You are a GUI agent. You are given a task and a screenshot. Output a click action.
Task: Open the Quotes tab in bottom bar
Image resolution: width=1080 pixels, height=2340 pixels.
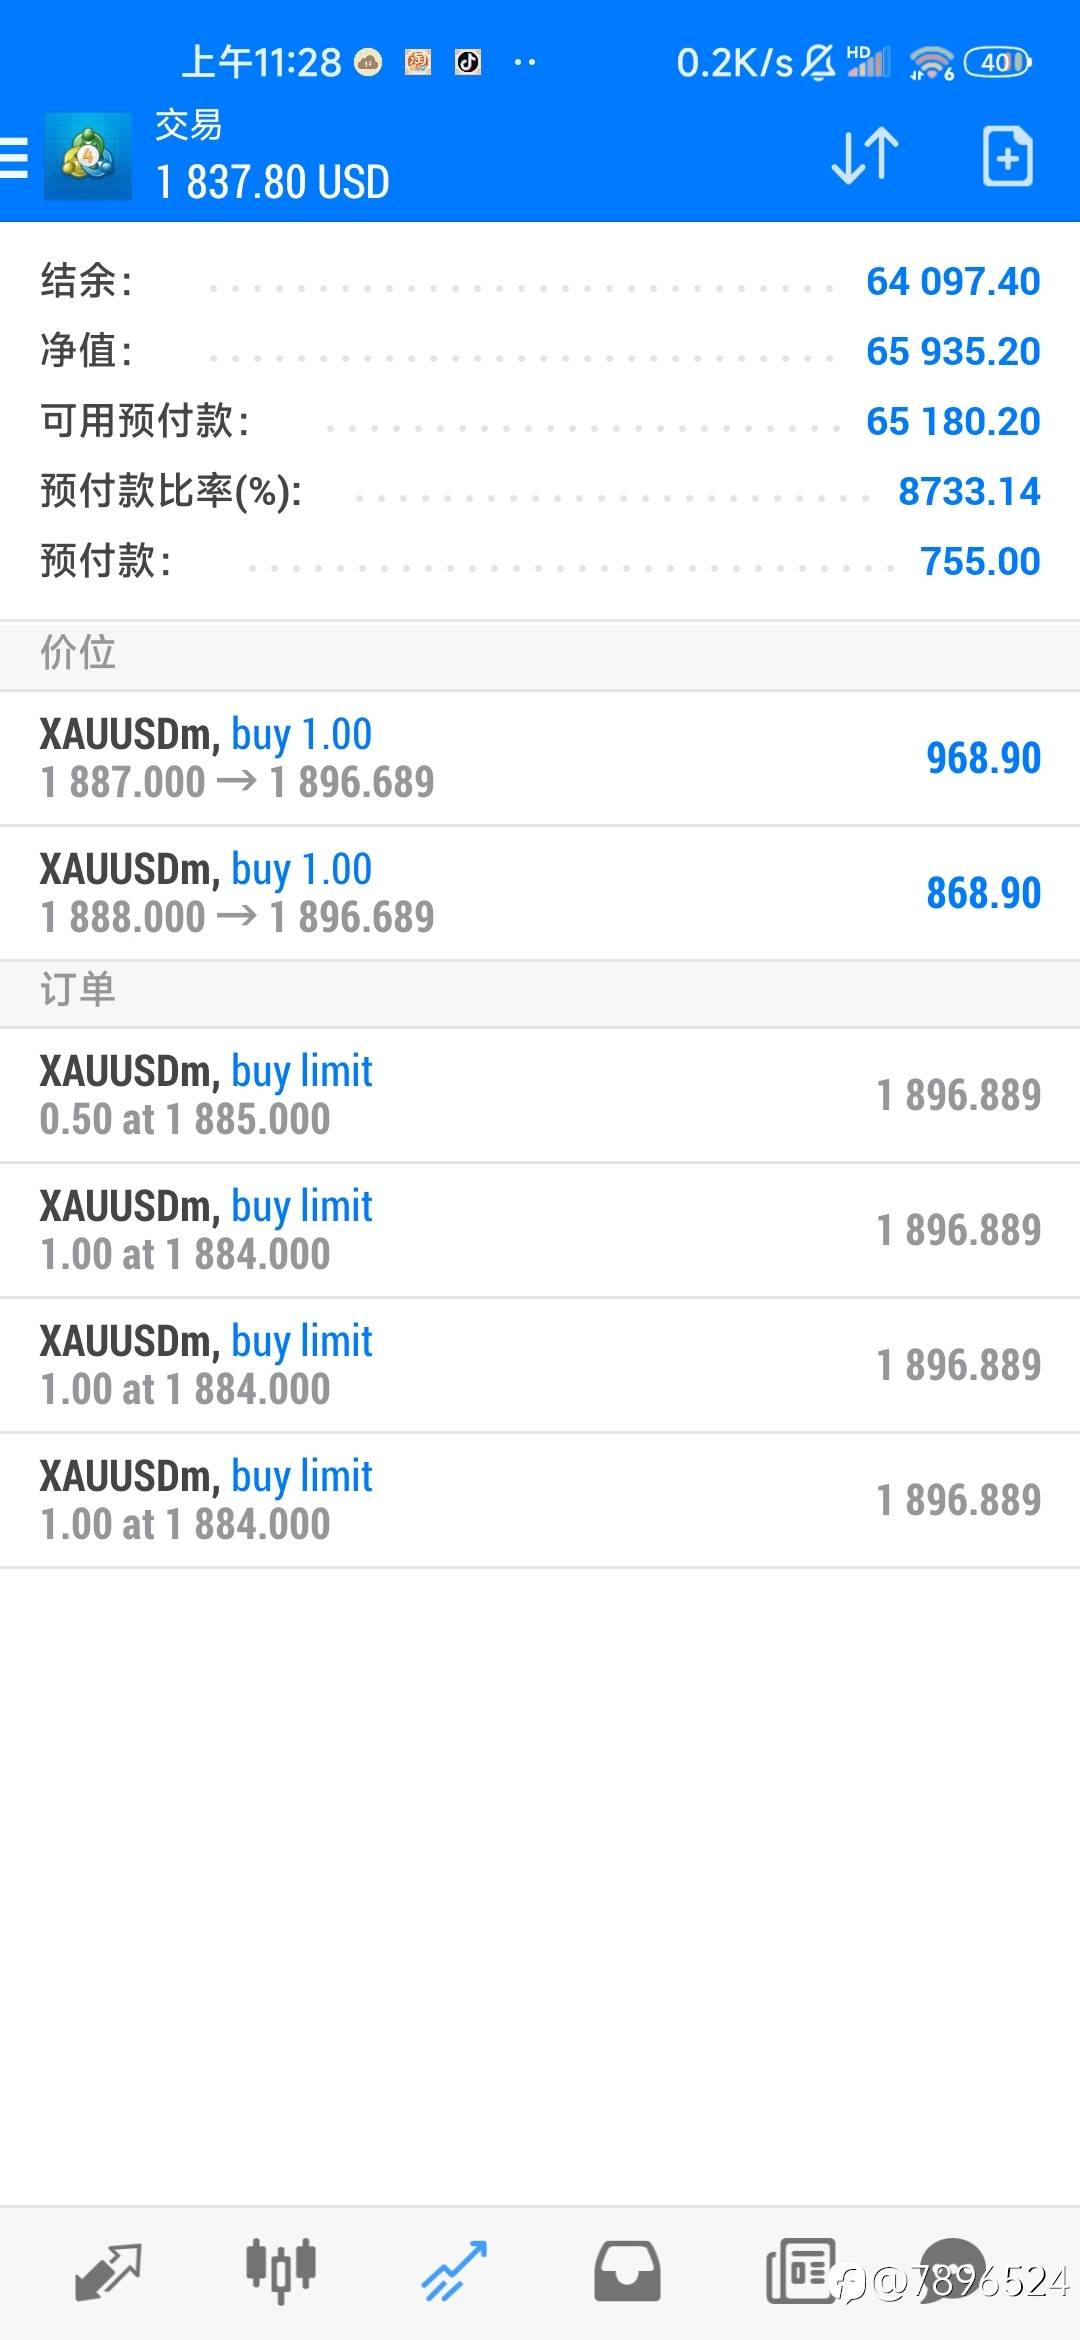[x=108, y=2272]
